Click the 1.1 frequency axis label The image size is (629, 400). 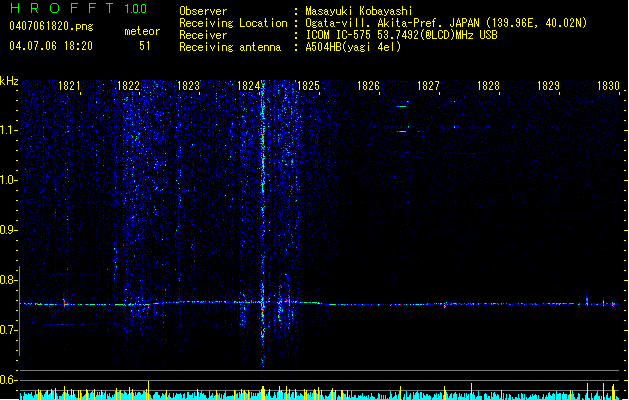click(x=9, y=130)
